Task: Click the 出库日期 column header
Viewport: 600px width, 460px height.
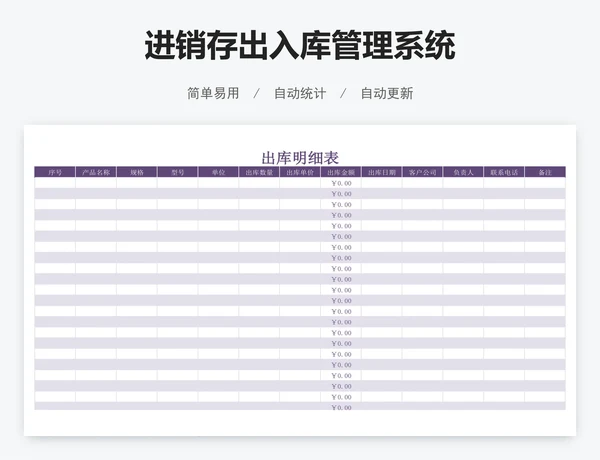Action: click(382, 172)
